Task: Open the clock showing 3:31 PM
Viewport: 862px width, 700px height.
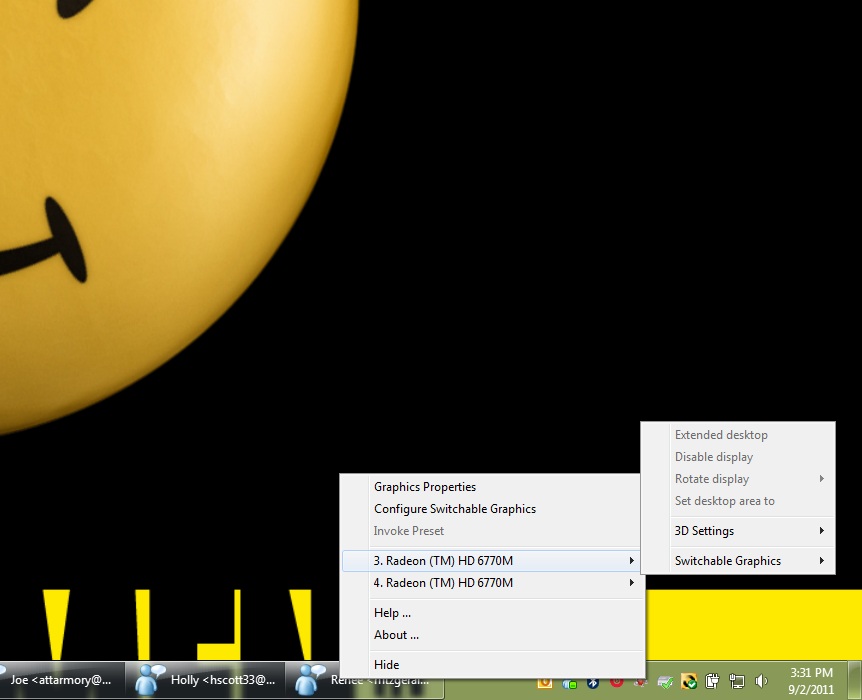Action: pos(811,681)
